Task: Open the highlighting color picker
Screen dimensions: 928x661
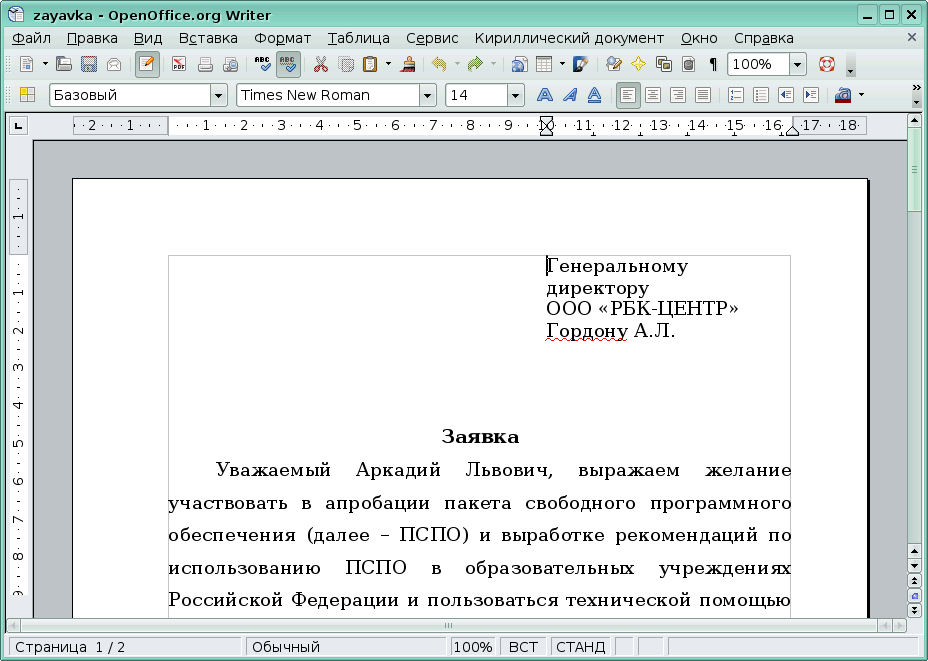Action: pyautogui.click(x=858, y=95)
